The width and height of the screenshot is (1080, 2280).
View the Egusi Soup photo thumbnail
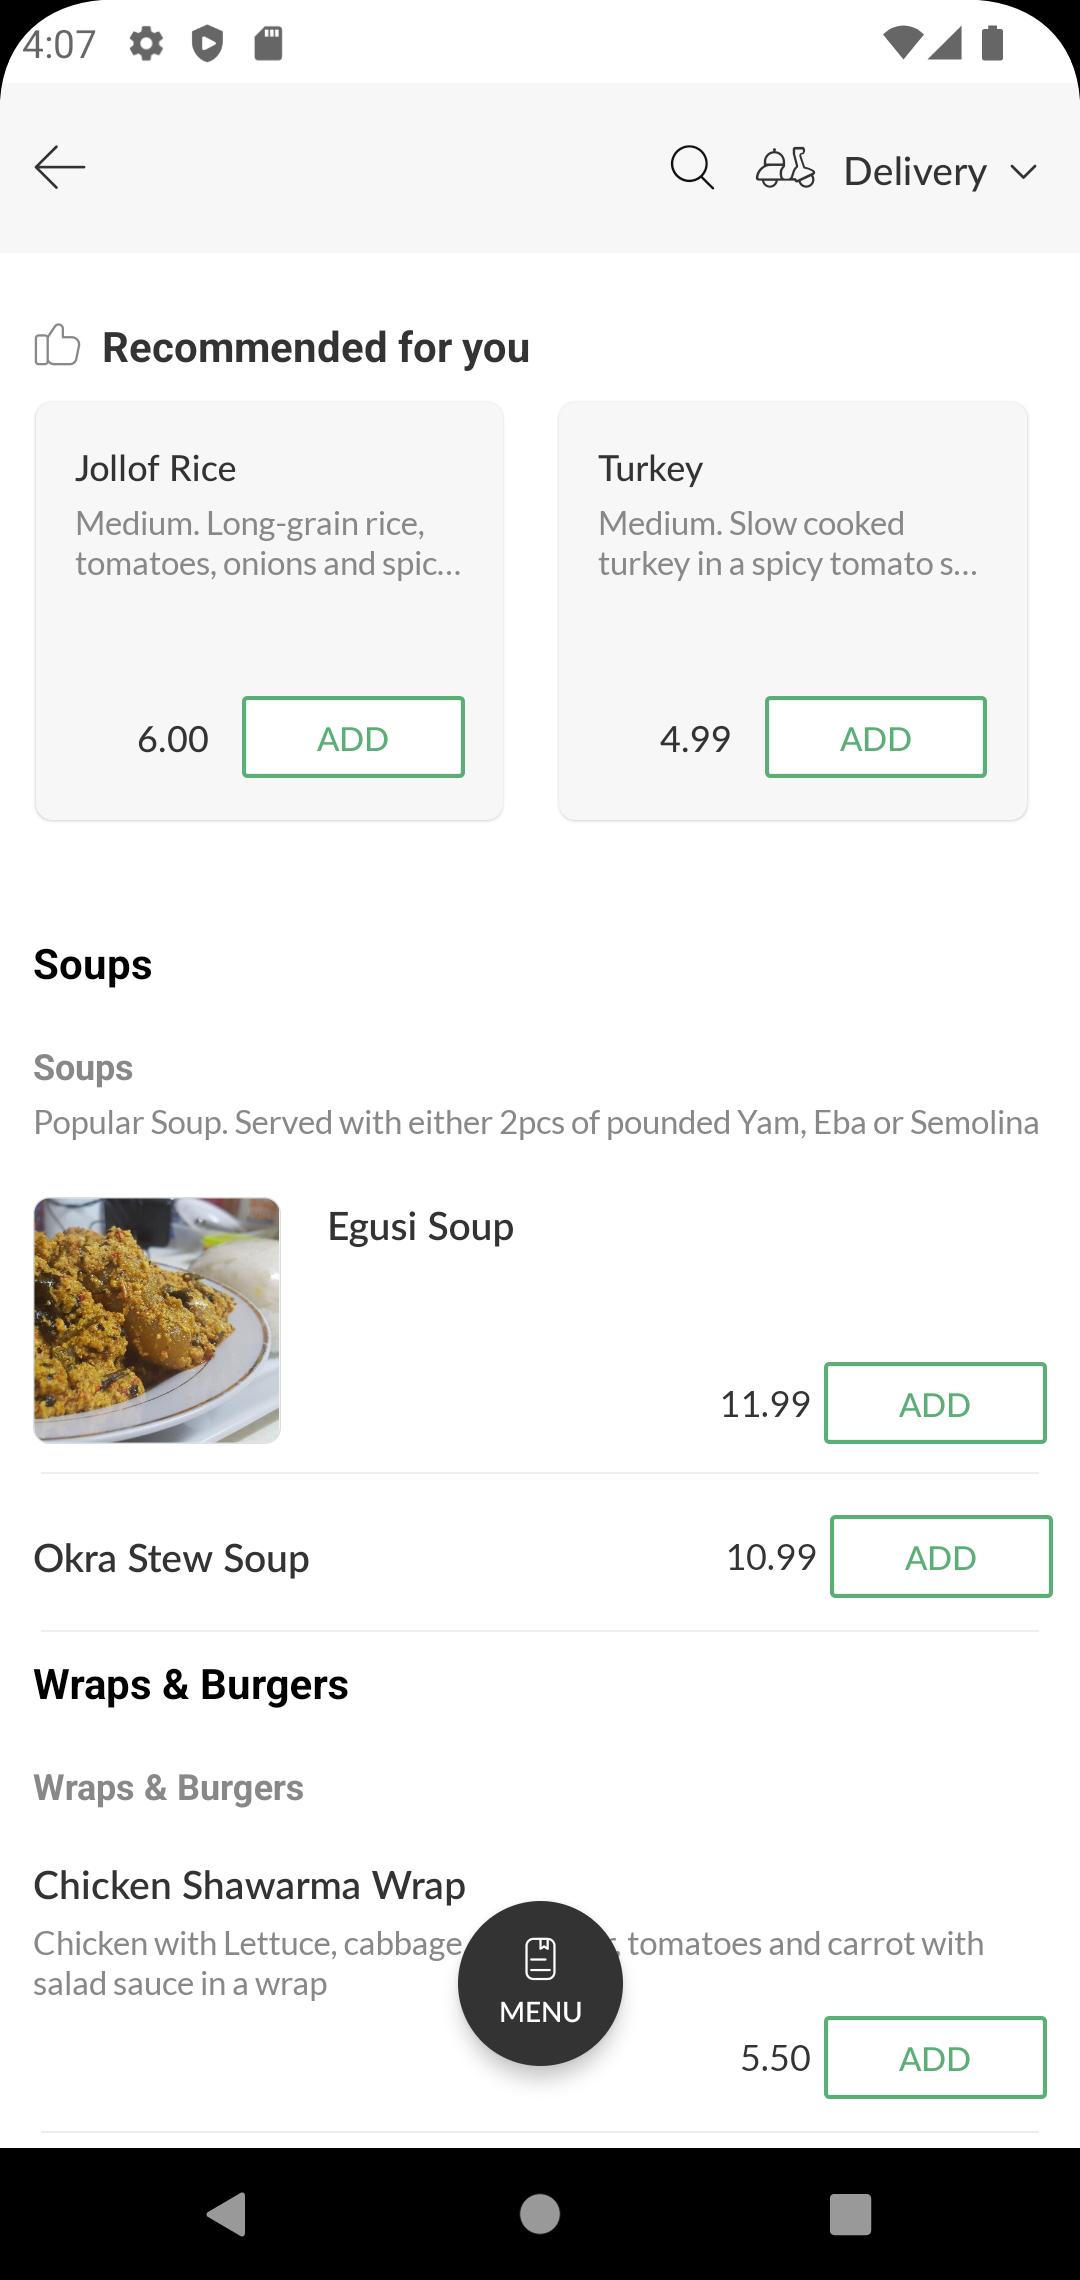pos(157,1320)
